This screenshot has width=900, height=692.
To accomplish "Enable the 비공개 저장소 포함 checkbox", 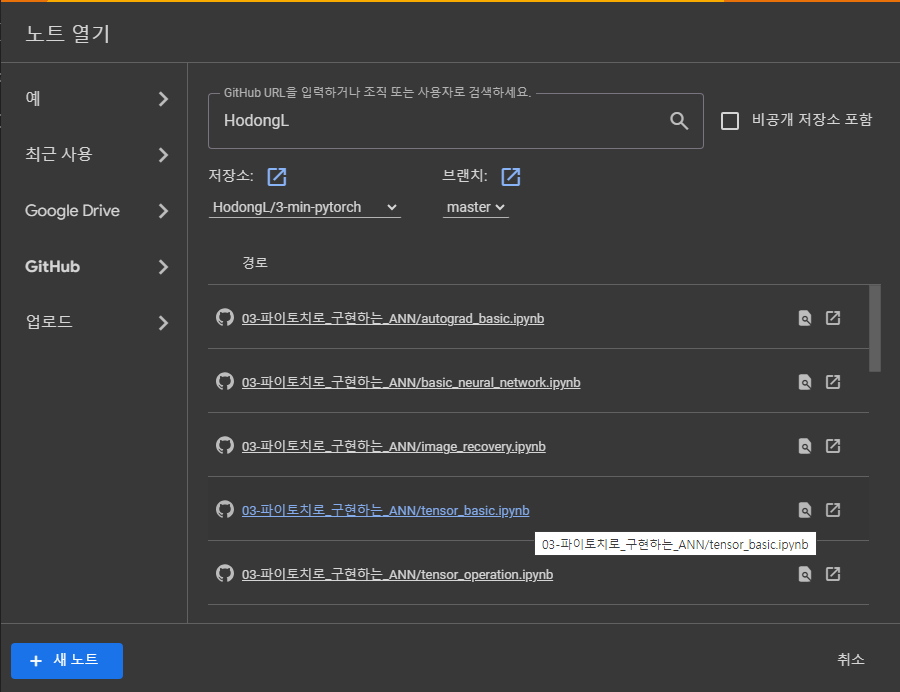I will coord(730,121).
